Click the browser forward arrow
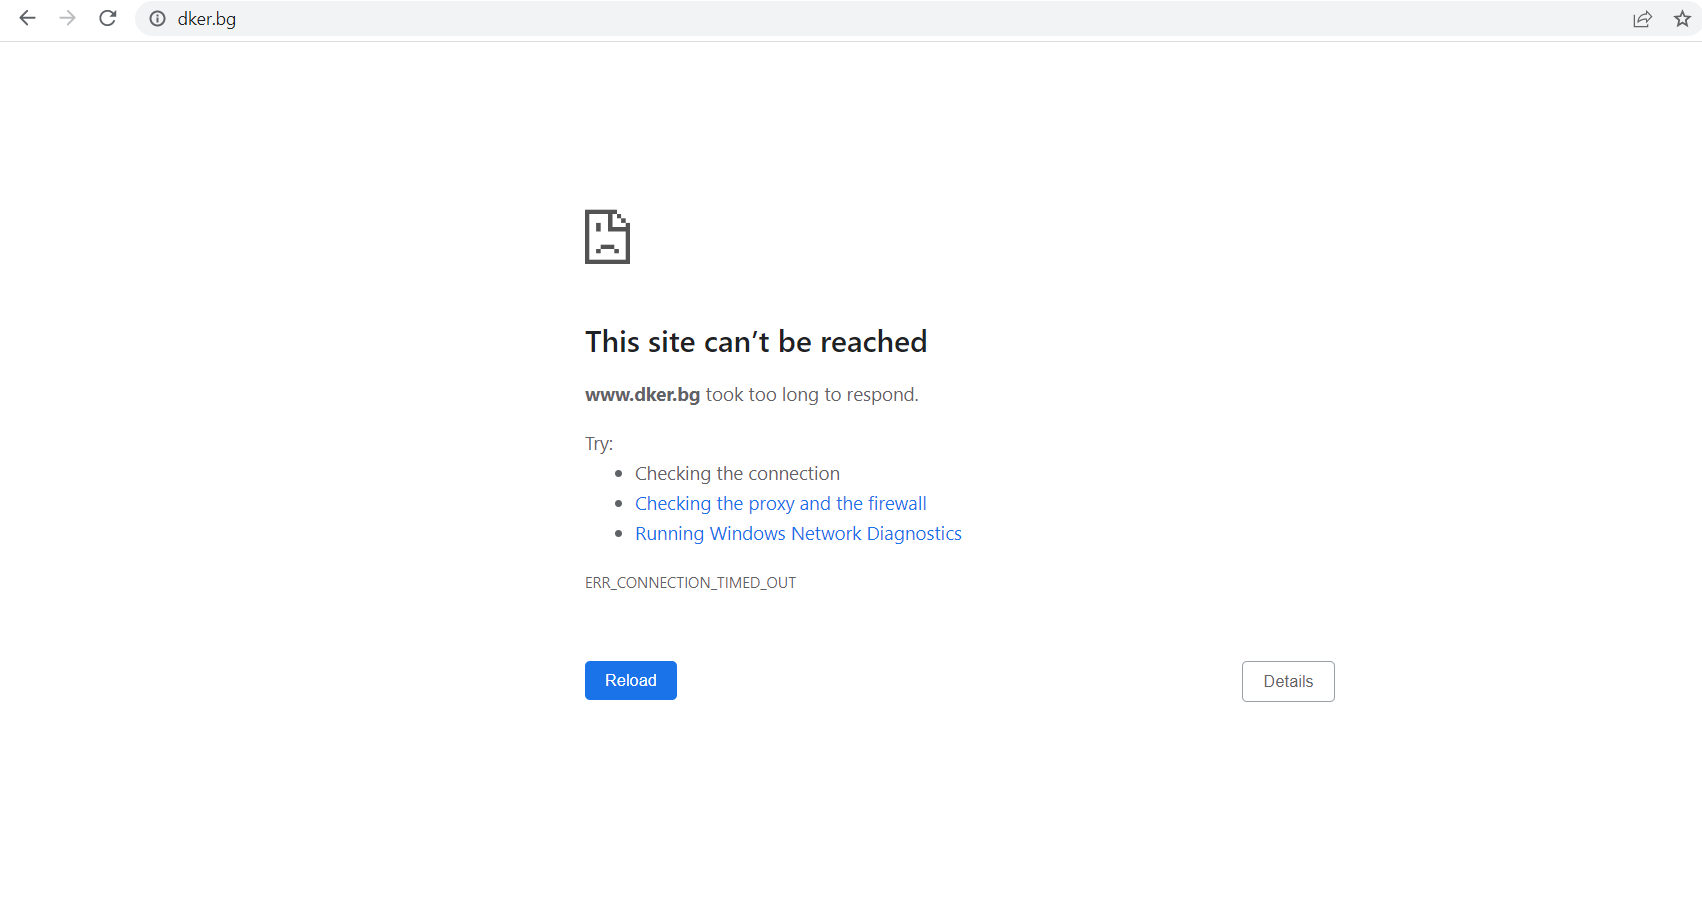This screenshot has width=1702, height=904. pyautogui.click(x=67, y=18)
